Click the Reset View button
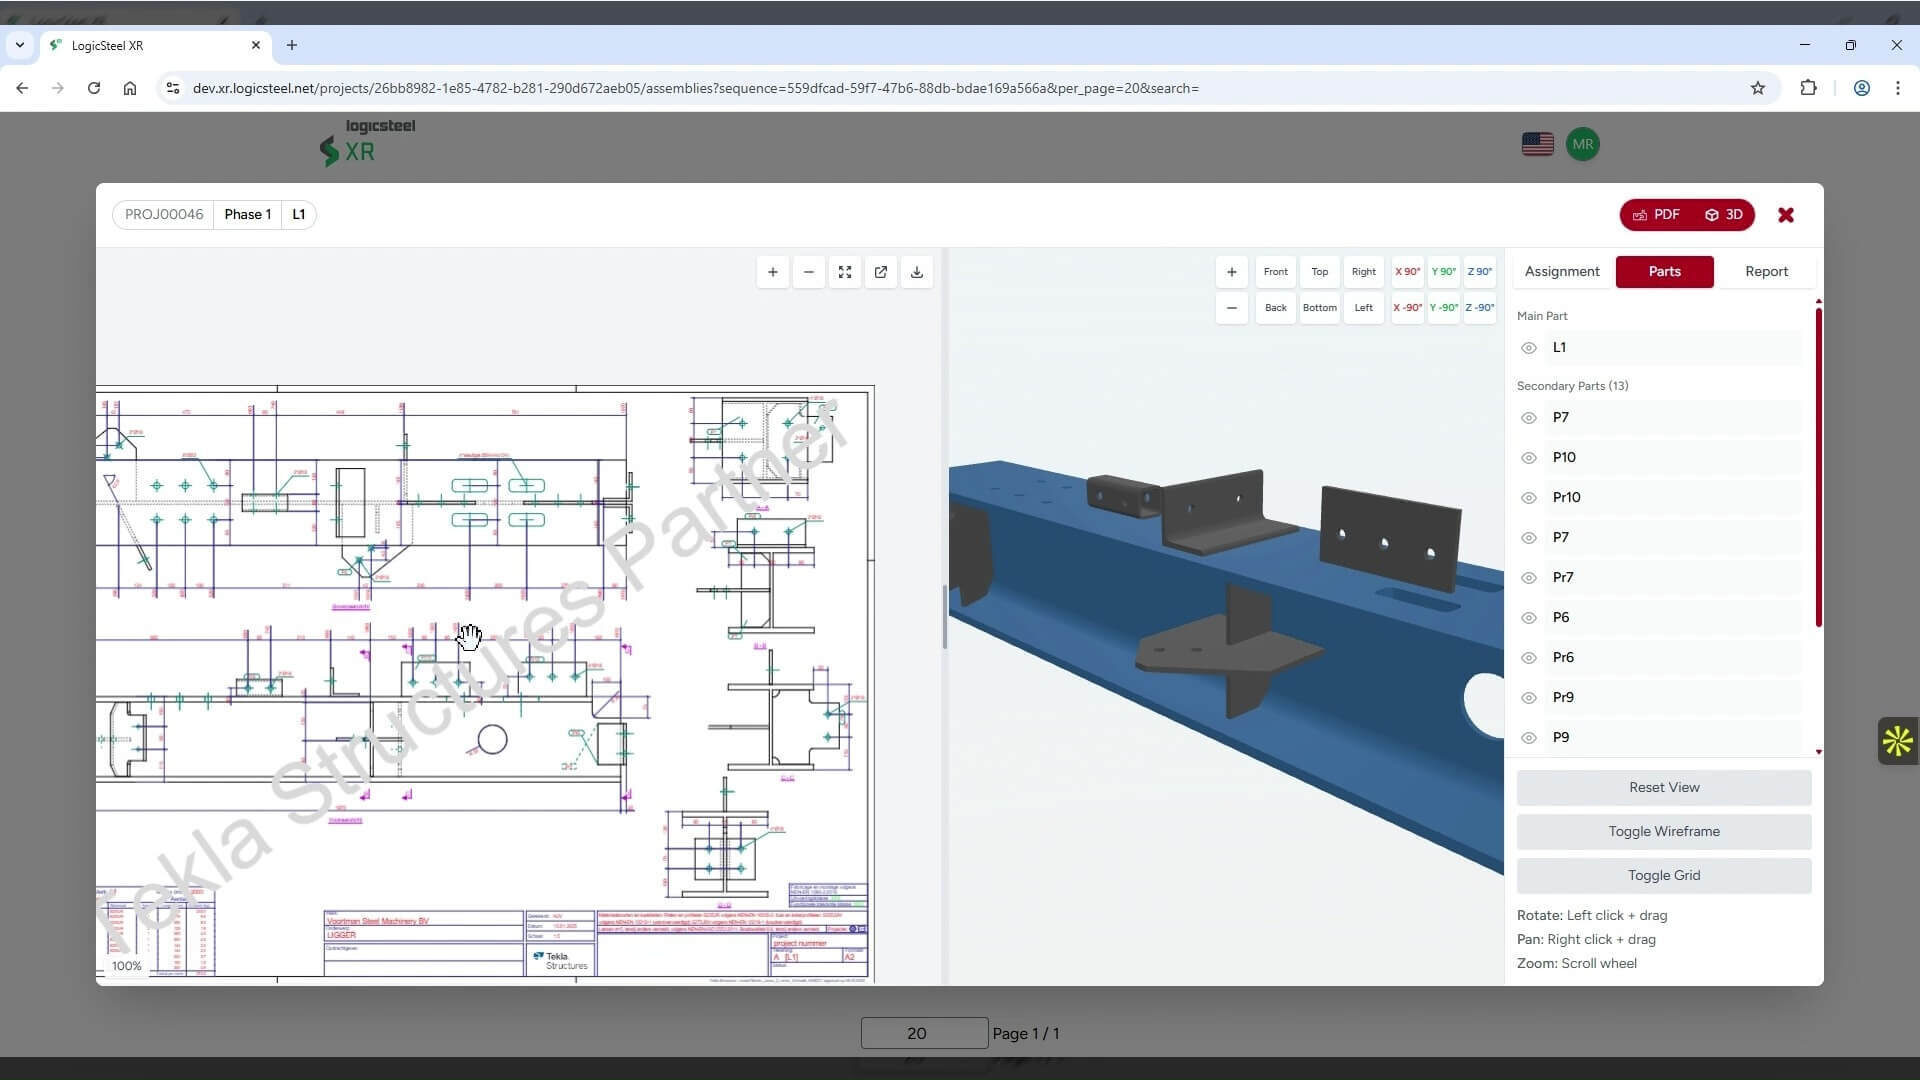This screenshot has width=1920, height=1080. (x=1664, y=788)
